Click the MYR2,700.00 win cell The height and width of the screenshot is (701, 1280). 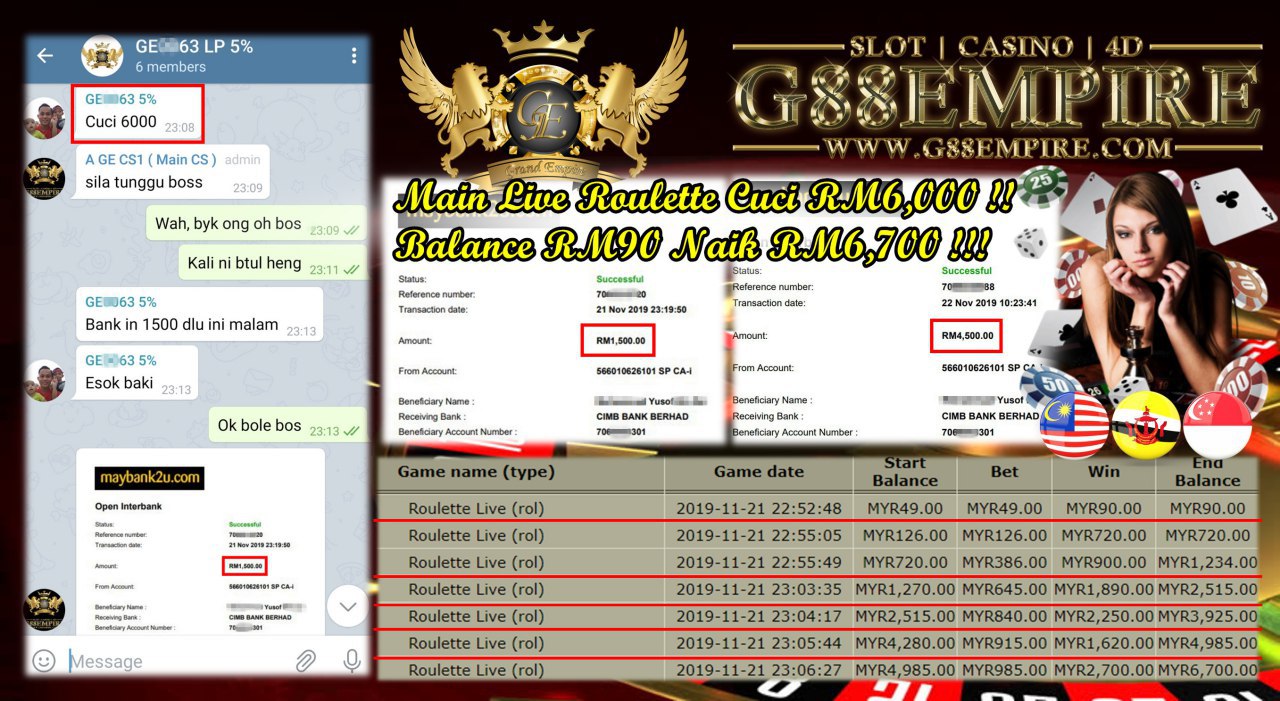pyautogui.click(x=1104, y=670)
